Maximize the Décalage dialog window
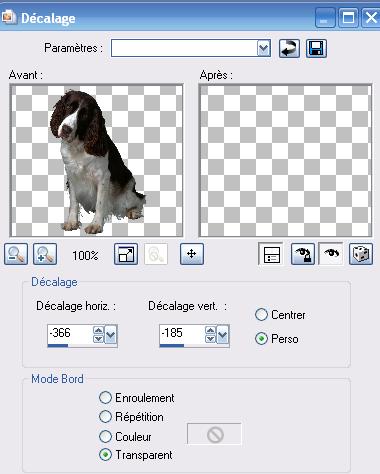This screenshot has height=474, width=380. click(348, 18)
